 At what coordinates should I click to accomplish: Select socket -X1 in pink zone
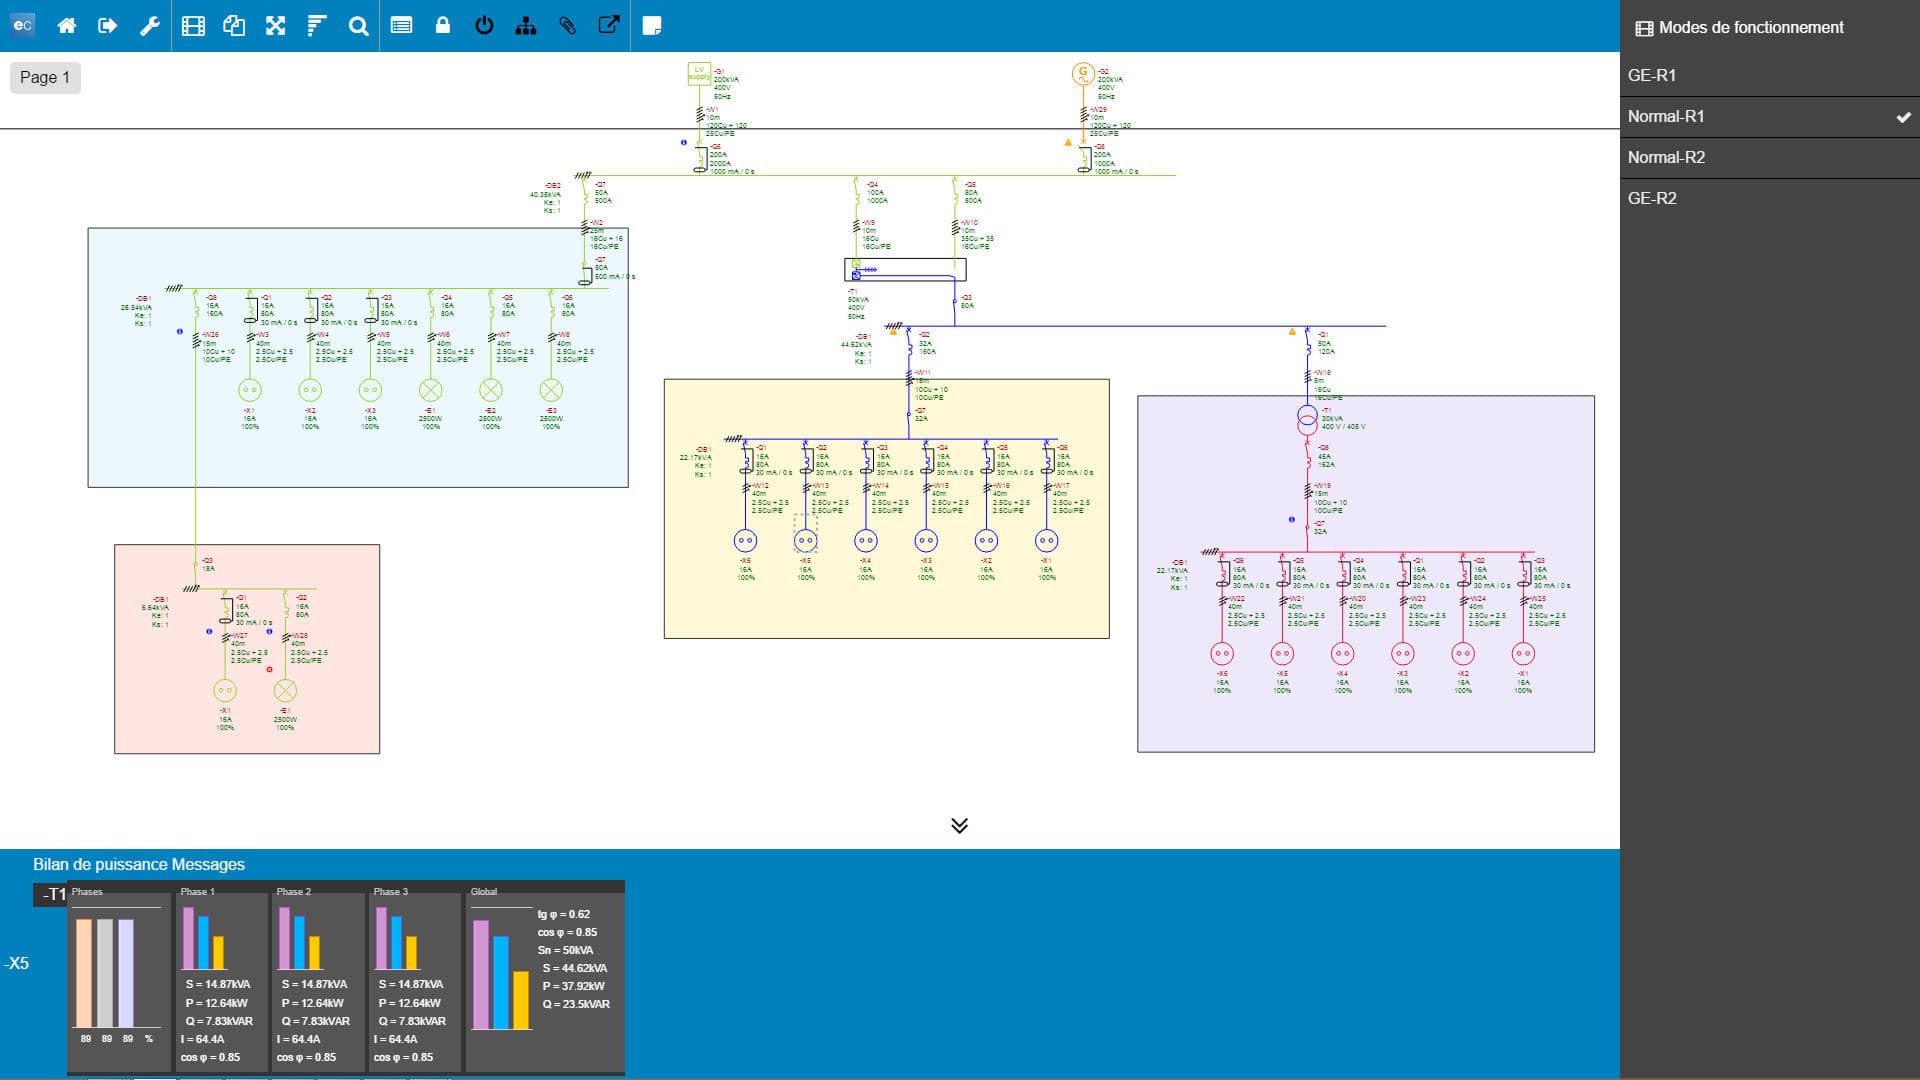[225, 690]
